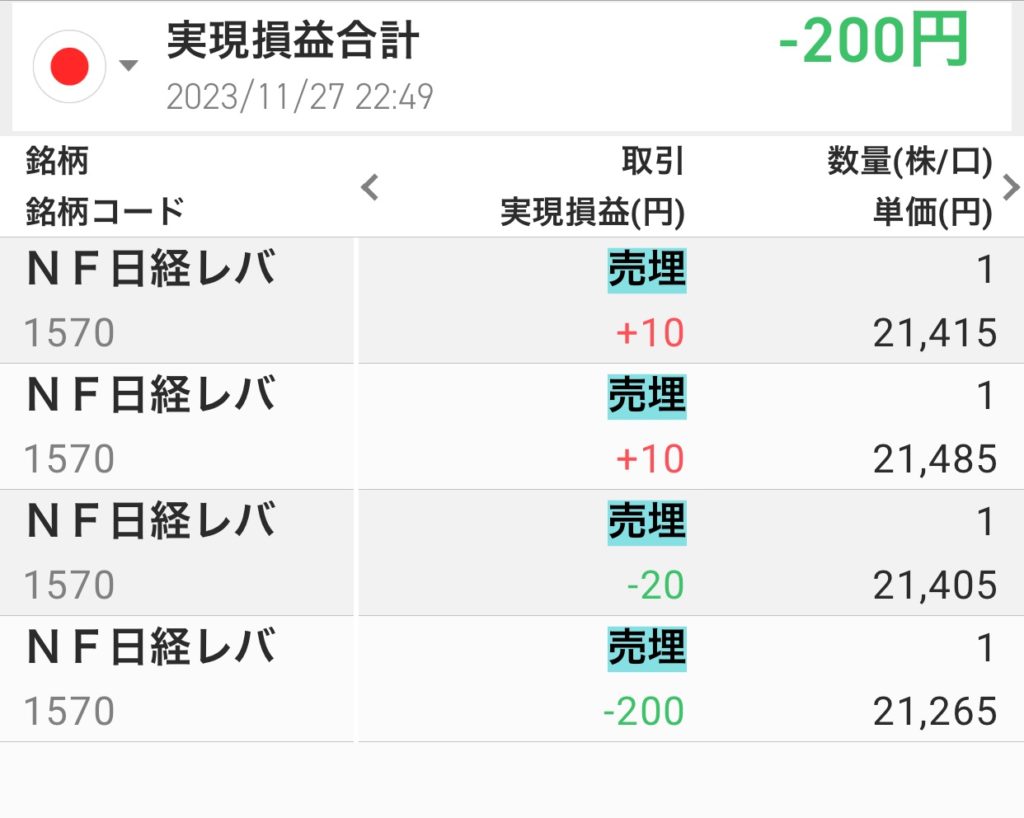Select the 売埋 badge beside the -200 loss
The width and height of the screenshot is (1024, 818).
(646, 648)
